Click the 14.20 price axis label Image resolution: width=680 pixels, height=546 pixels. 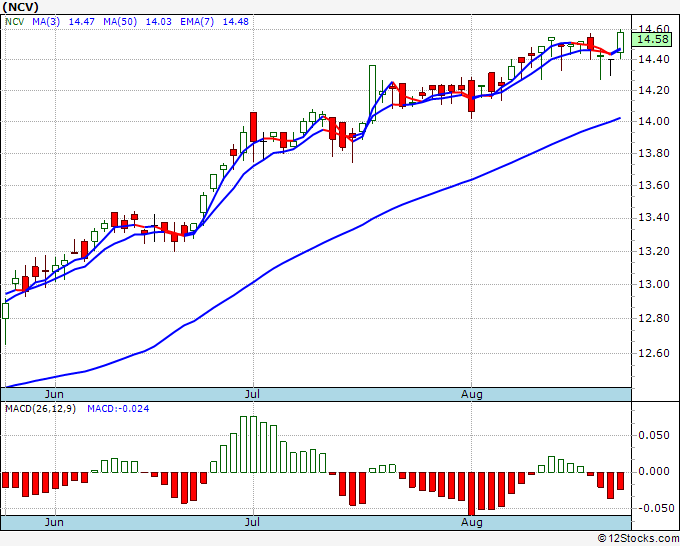[x=654, y=90]
